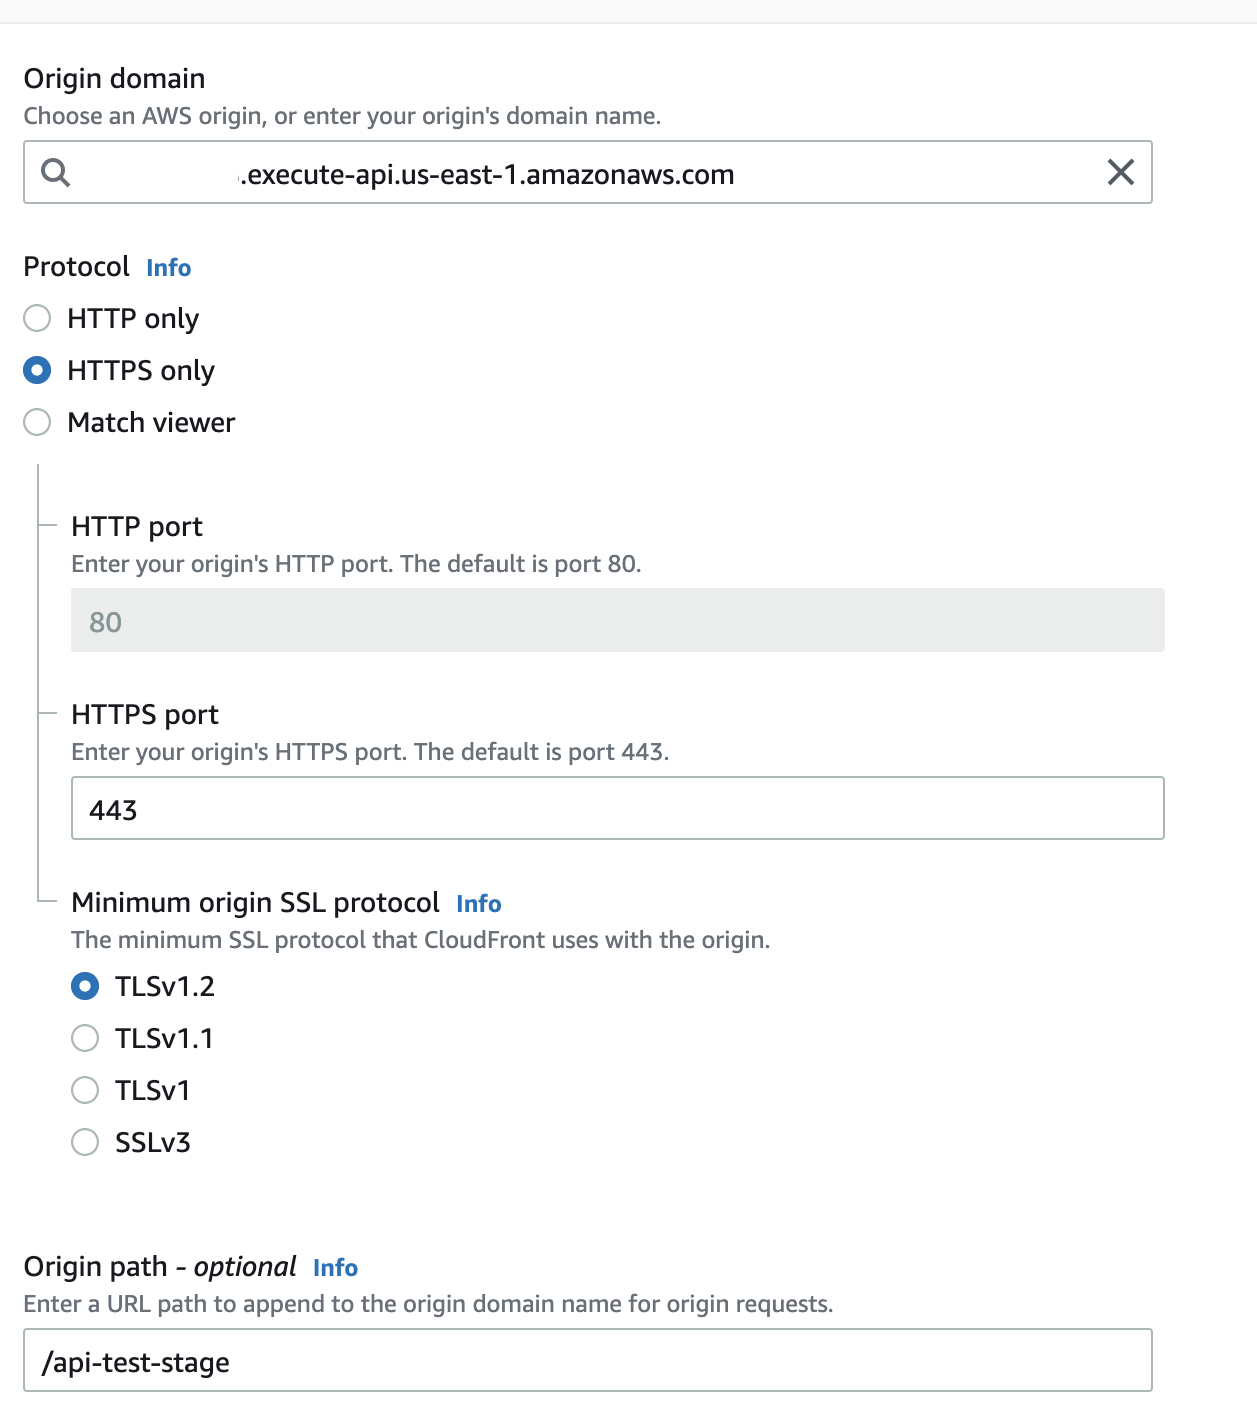Viewport: 1257px width, 1409px height.
Task: Select SSLv3 as minimum SSL protocol
Action: pyautogui.click(x=85, y=1142)
